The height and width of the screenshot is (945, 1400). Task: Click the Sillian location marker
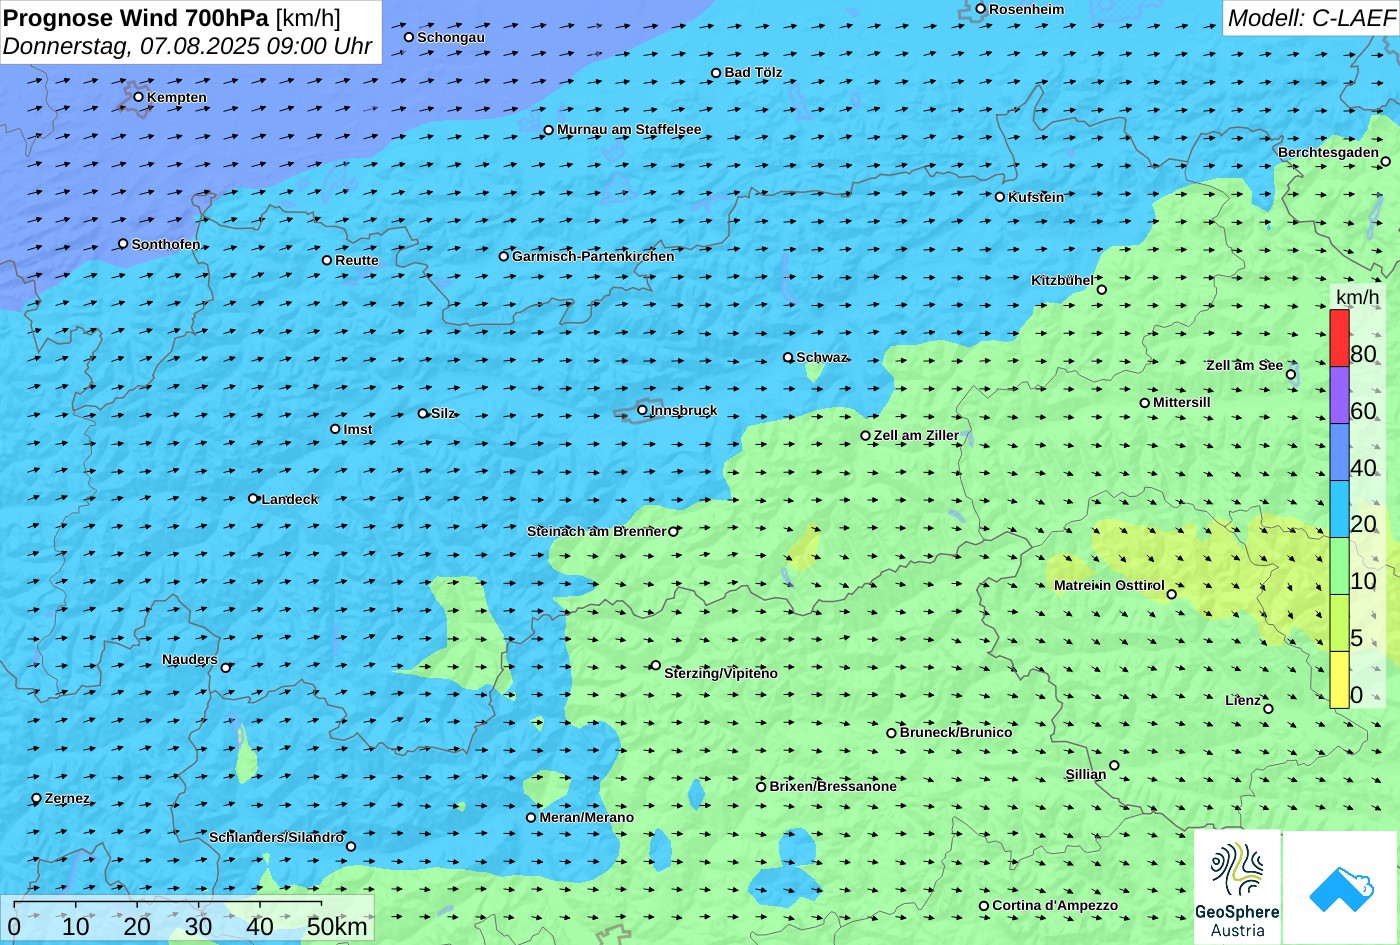(x=1114, y=766)
